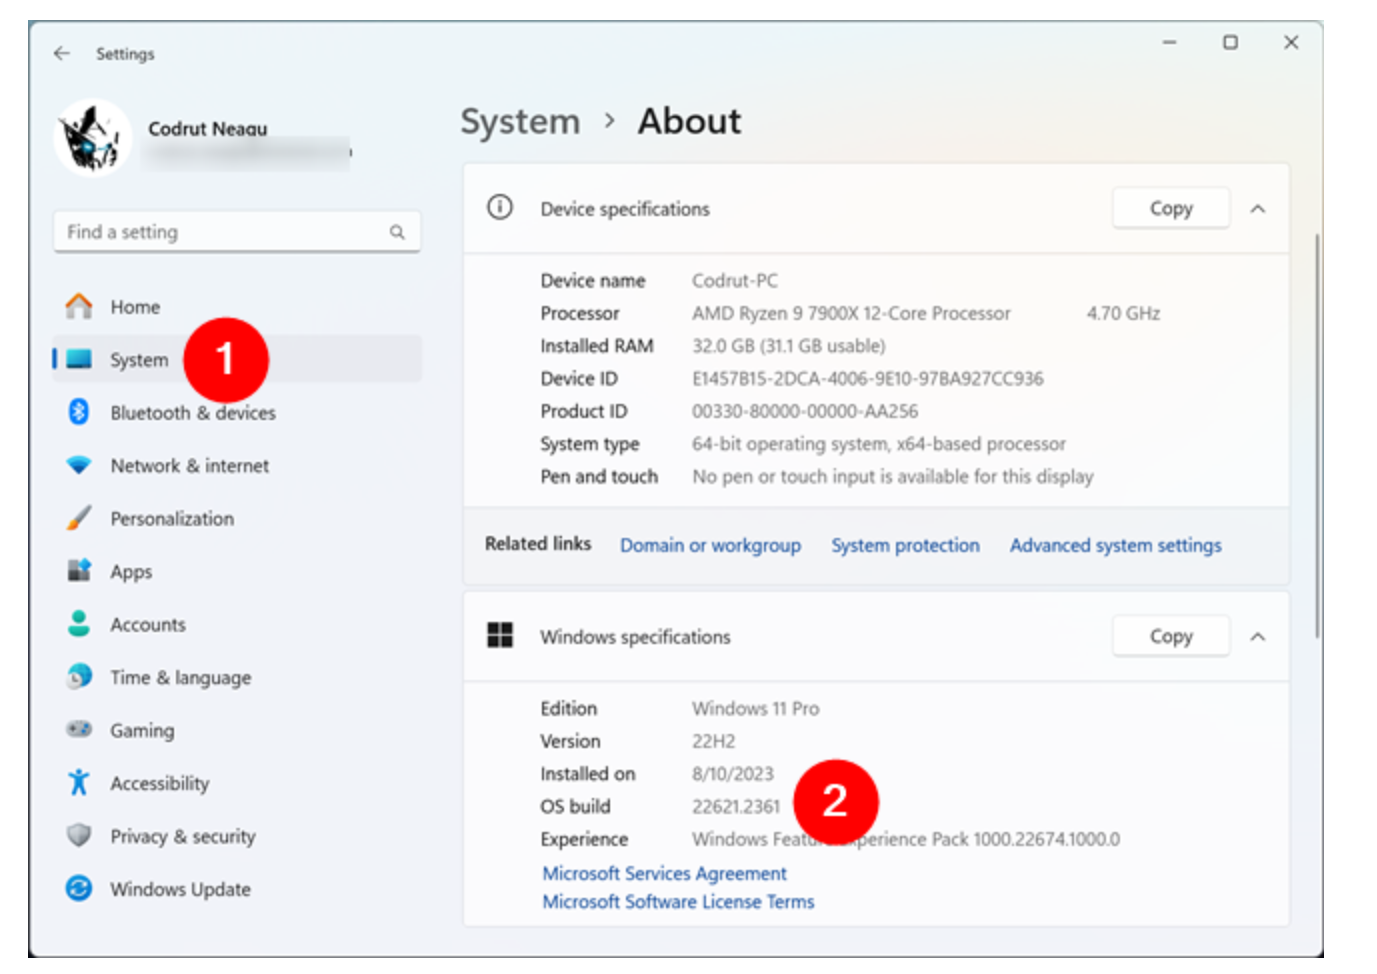Click the System breadcrumb in the header
This screenshot has width=1377, height=974.
point(520,121)
